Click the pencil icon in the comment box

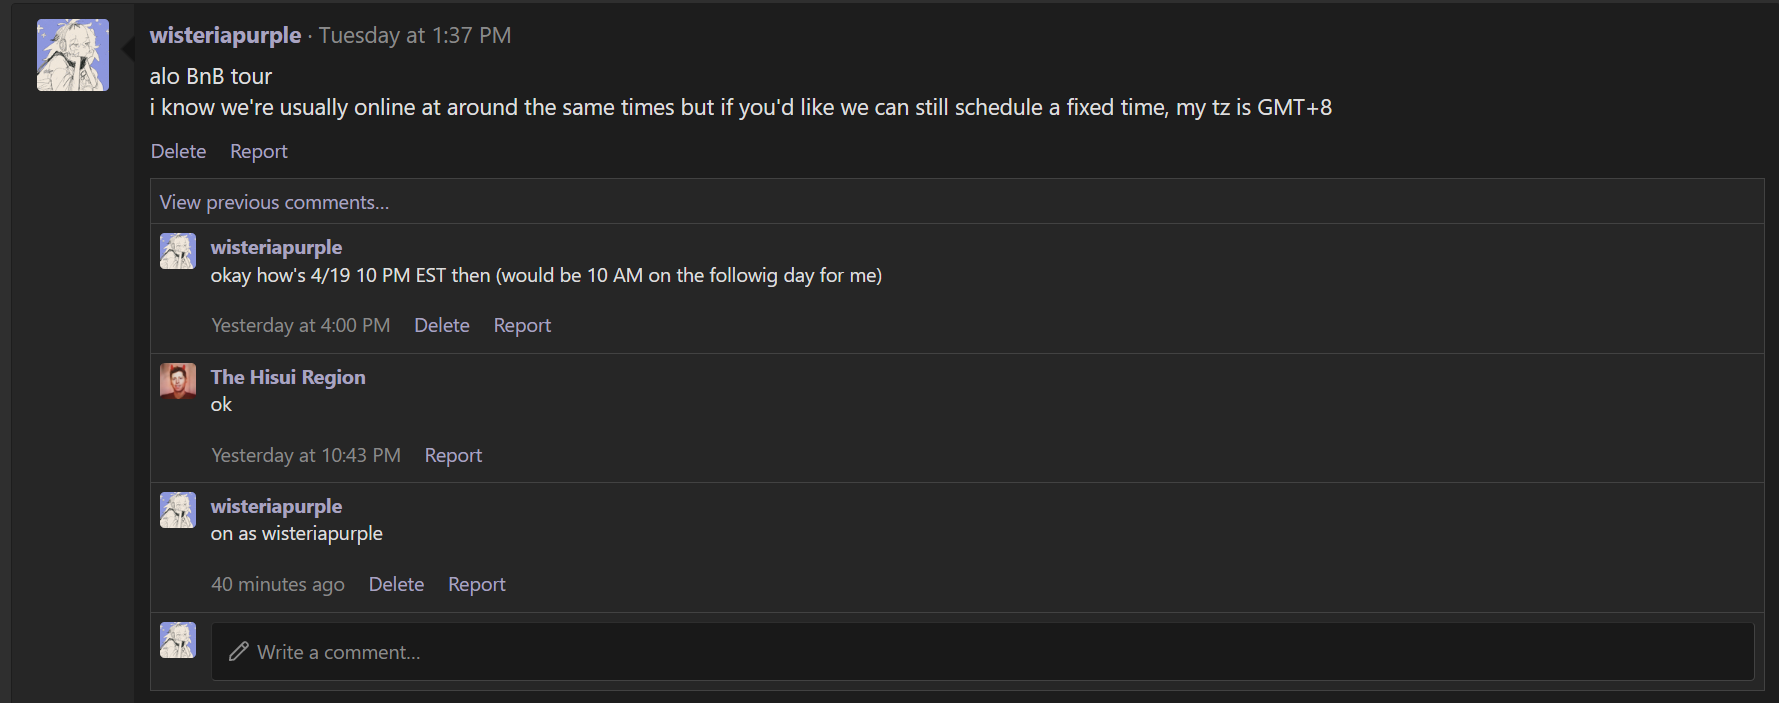(238, 652)
